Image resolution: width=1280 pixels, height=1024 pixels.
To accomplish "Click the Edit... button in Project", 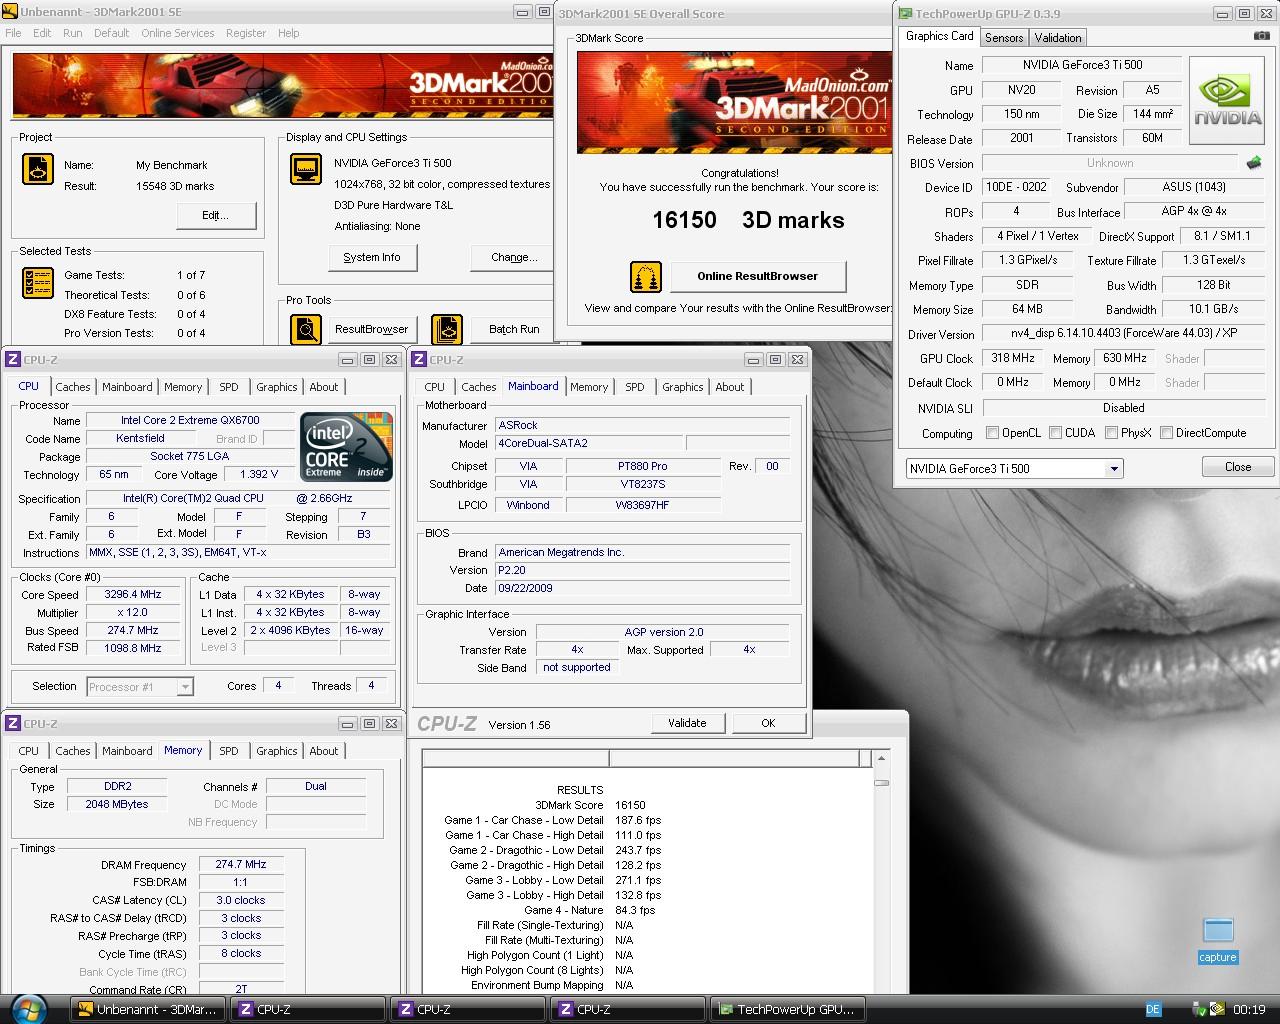I will pos(216,215).
